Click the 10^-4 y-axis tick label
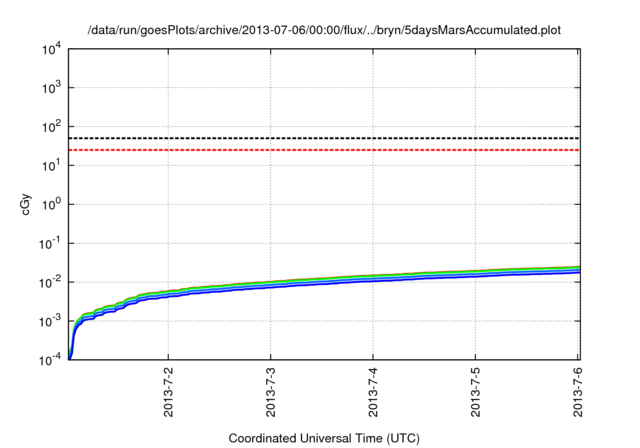 tap(50, 360)
